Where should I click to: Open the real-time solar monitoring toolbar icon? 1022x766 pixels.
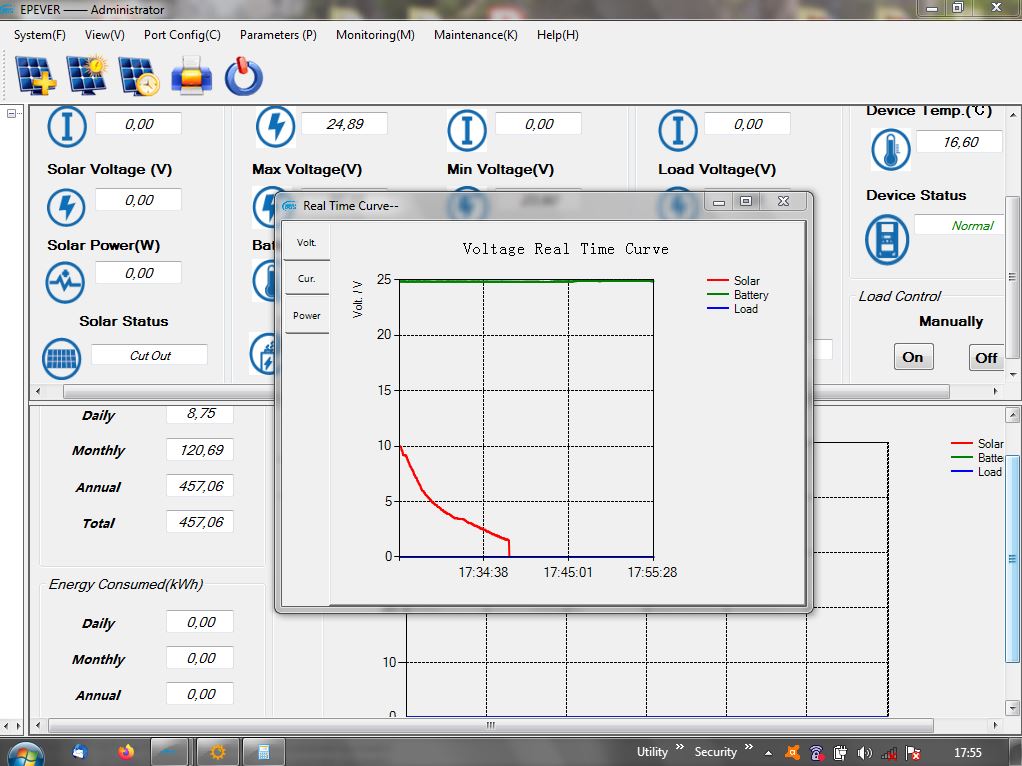click(87, 75)
